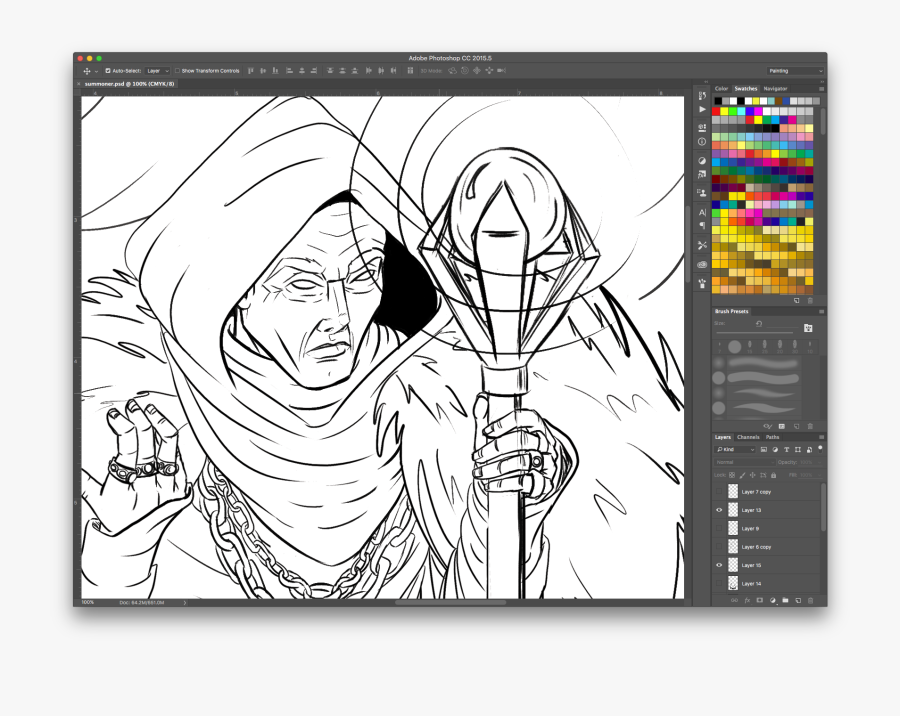Click the Add Layer Mask icon

(760, 600)
